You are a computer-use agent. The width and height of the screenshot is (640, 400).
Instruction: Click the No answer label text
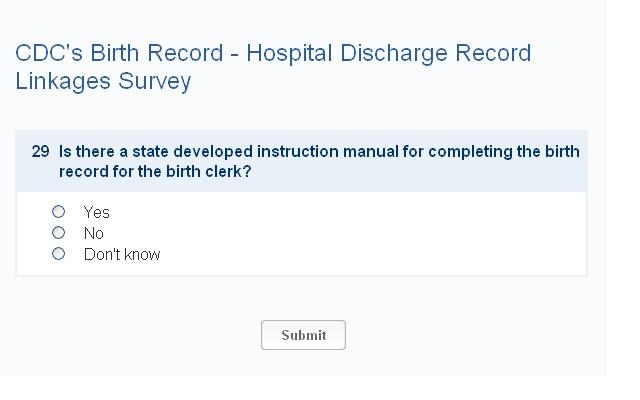(94, 233)
